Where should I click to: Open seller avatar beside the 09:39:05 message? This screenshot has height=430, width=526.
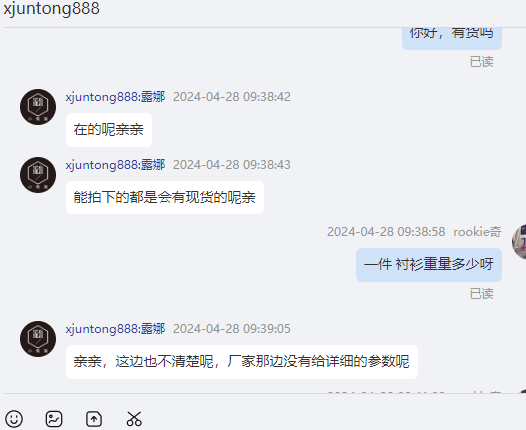[38, 339]
